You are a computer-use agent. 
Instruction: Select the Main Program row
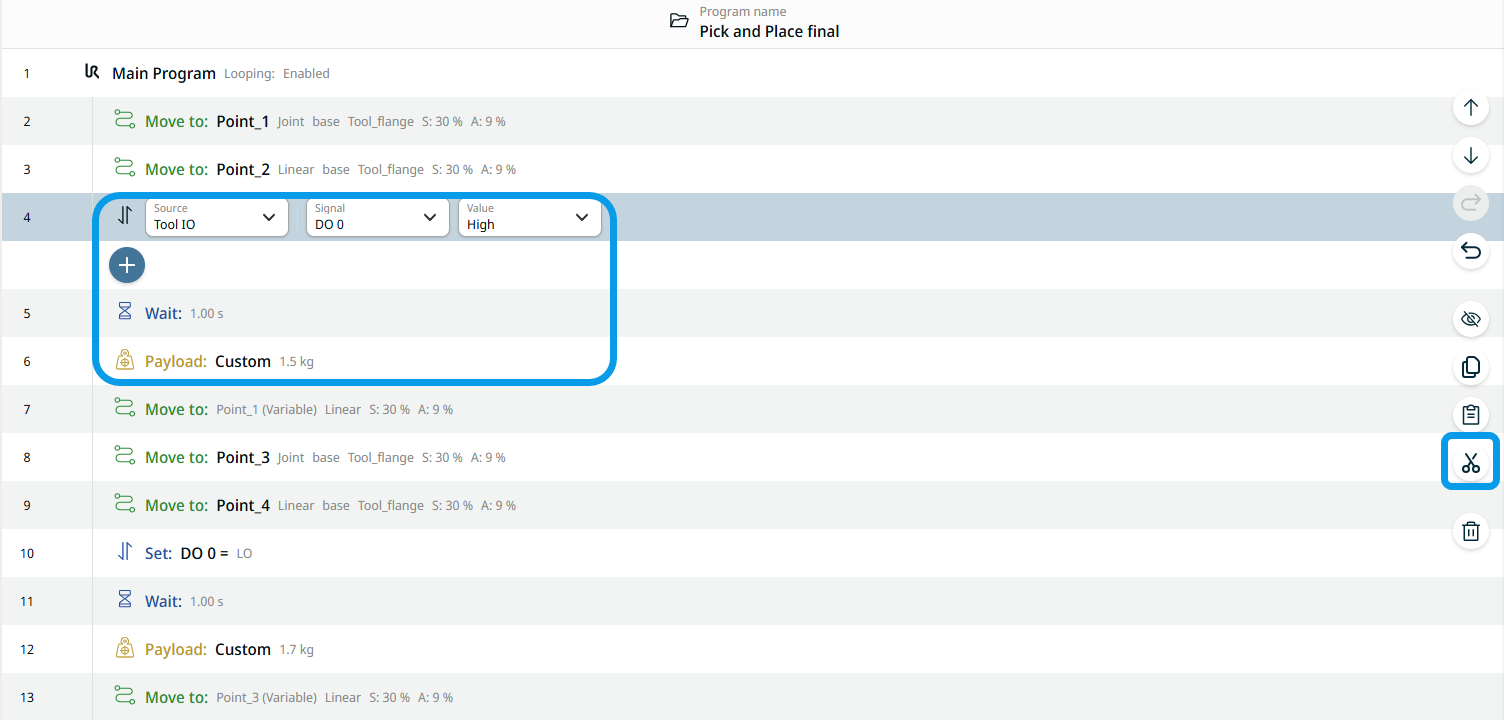pyautogui.click(x=164, y=73)
